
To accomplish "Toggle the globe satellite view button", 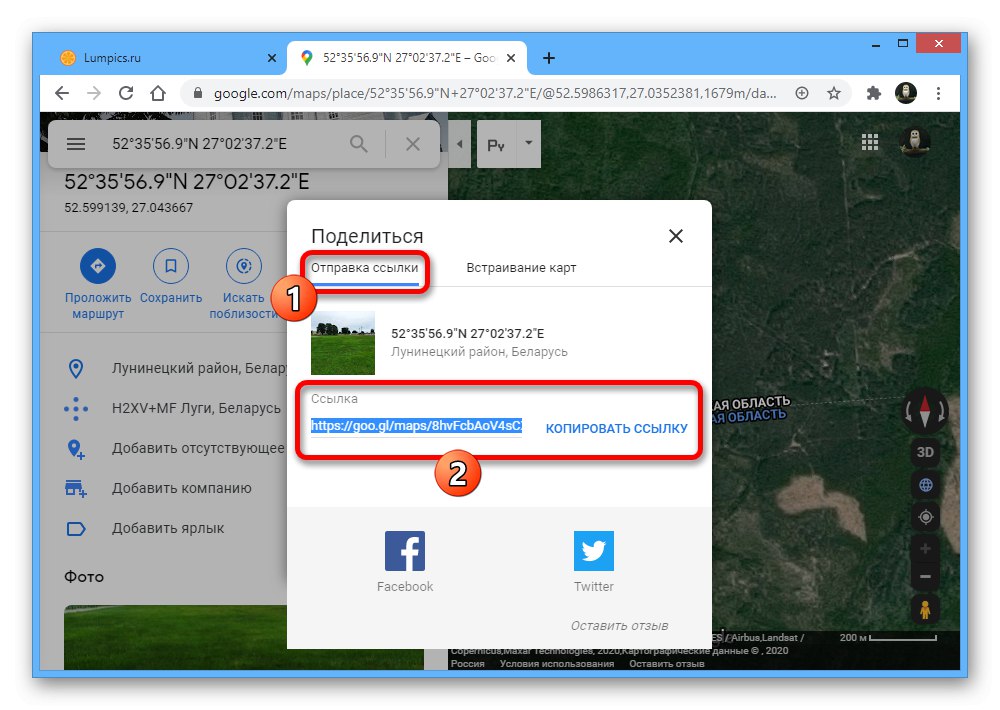I will [x=925, y=484].
